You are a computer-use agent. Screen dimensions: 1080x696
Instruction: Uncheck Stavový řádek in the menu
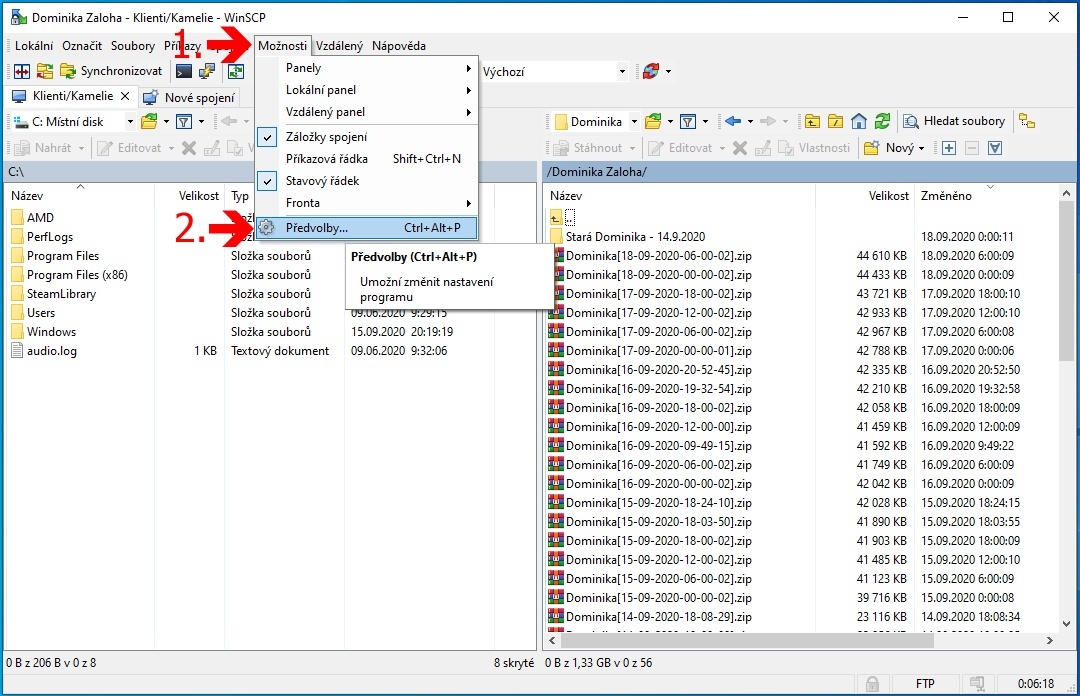pyautogui.click(x=322, y=181)
